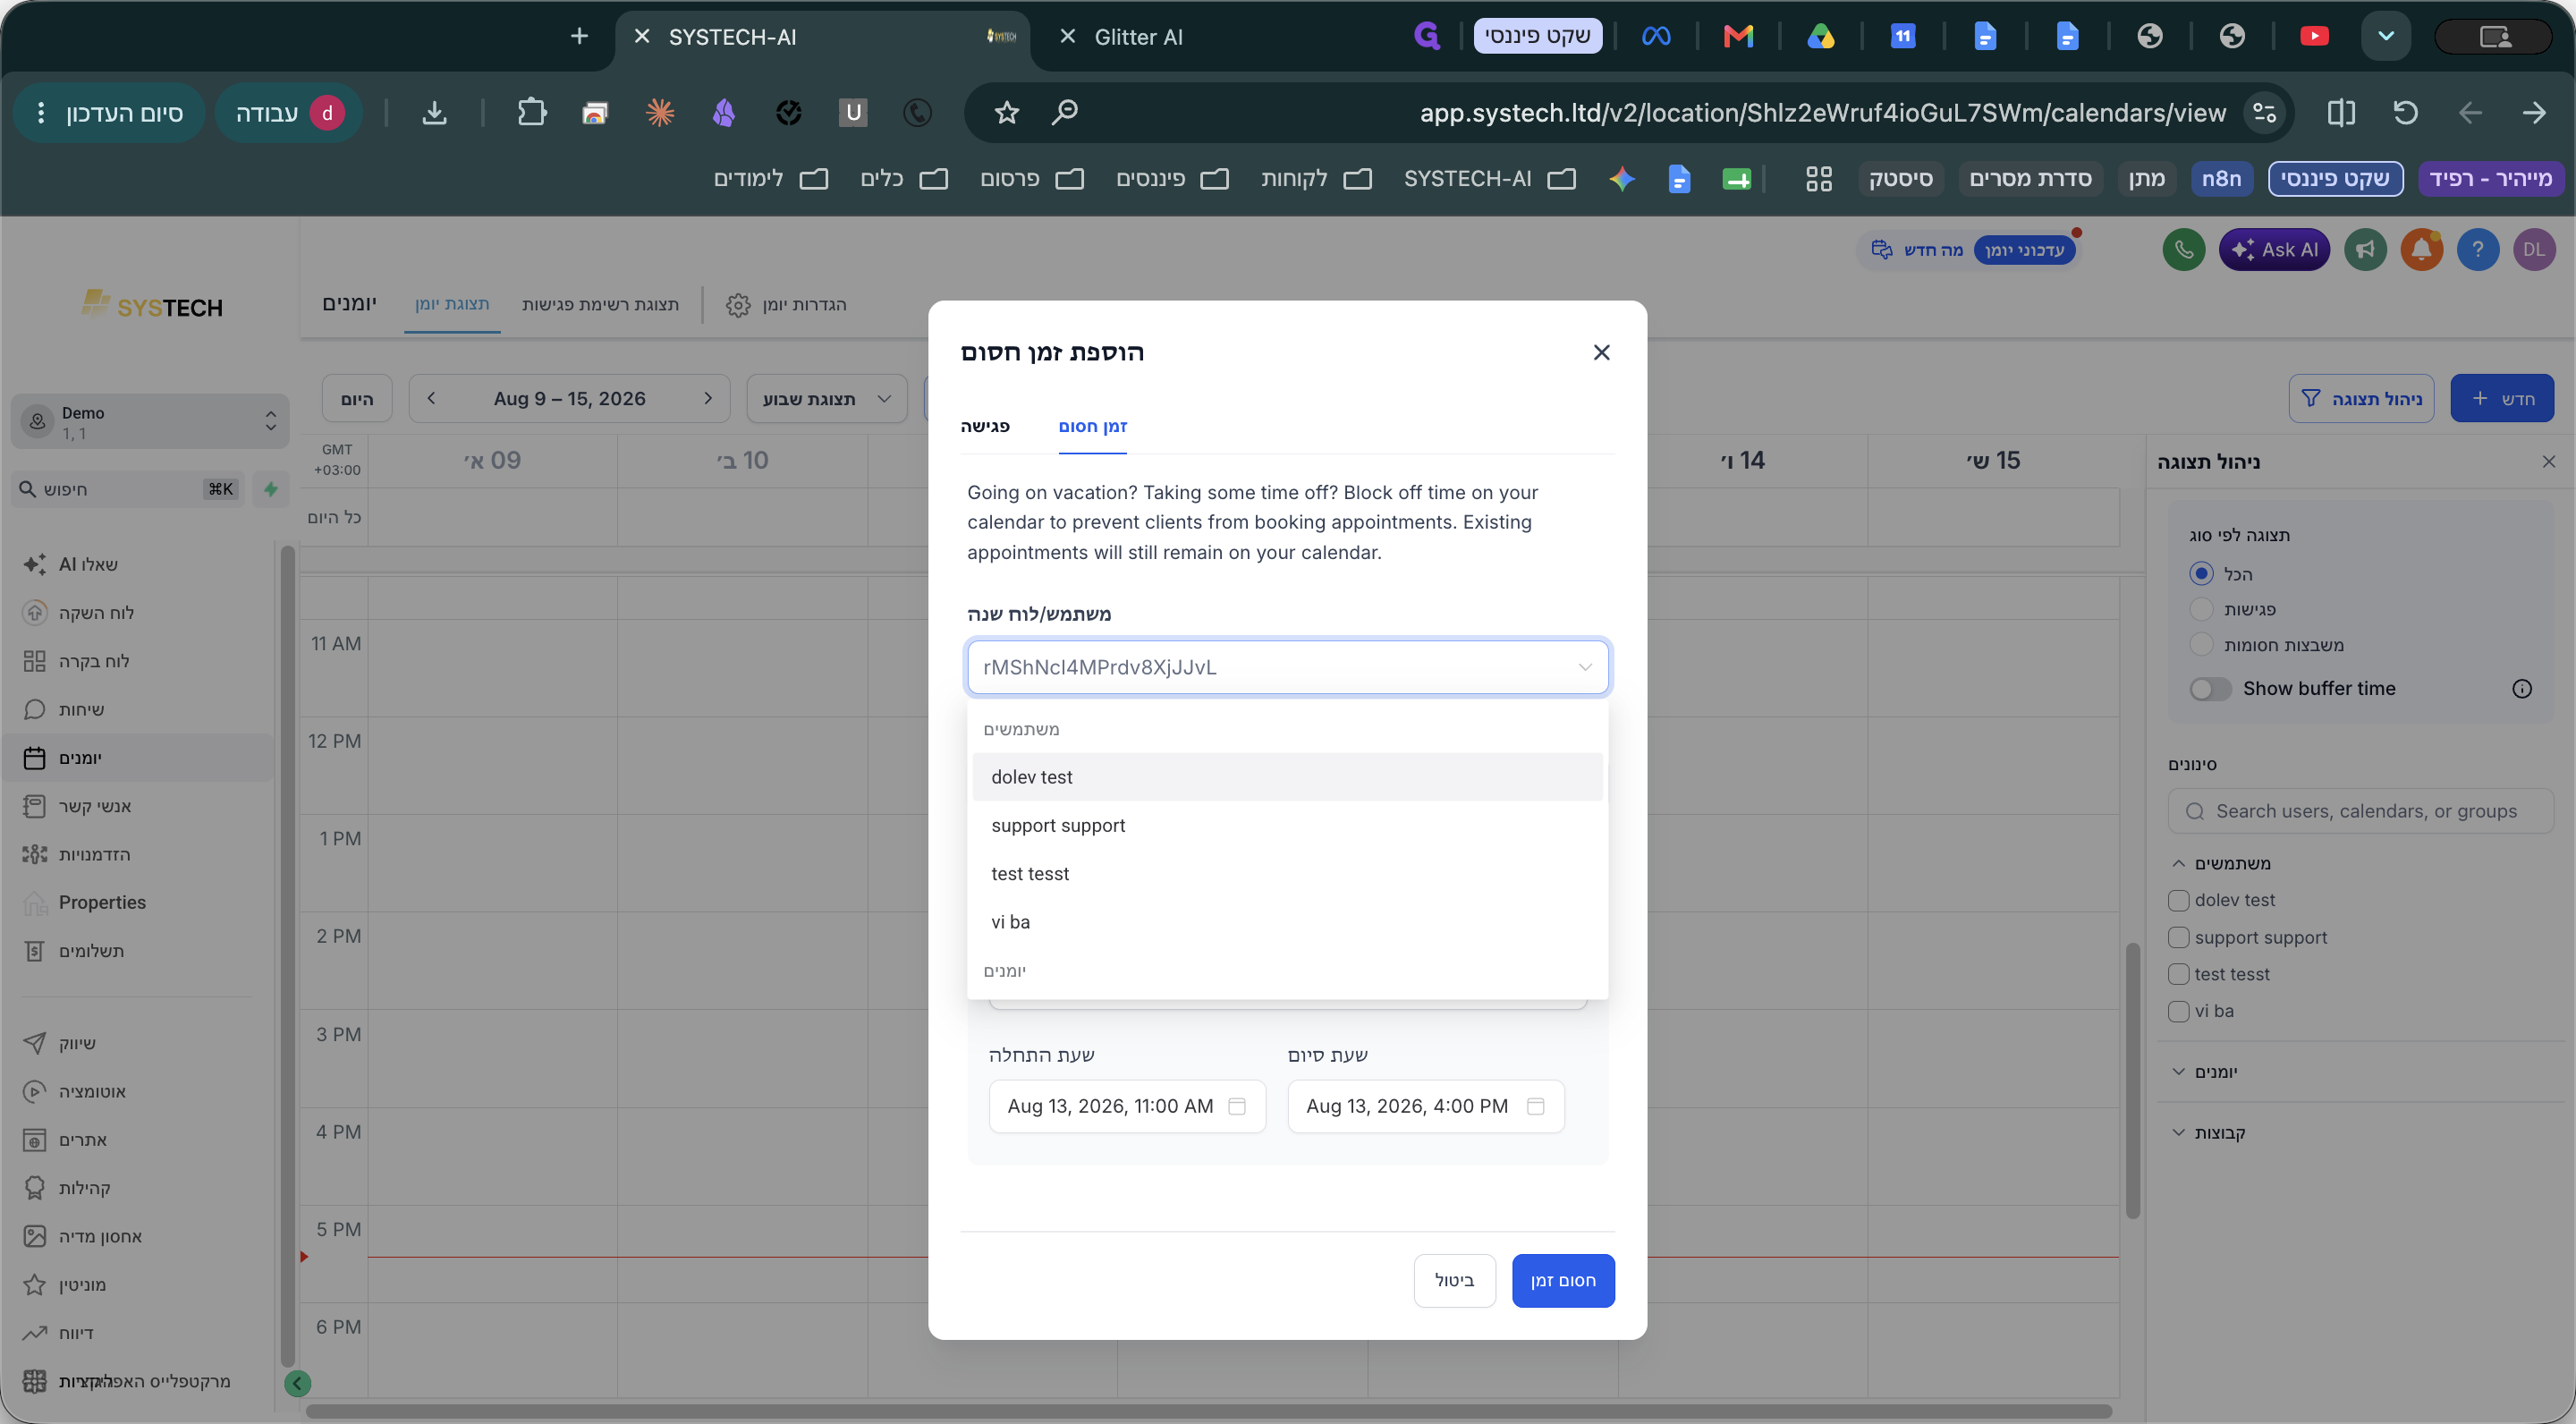Screen dimensions: 2576x1424
Task: Select the פגישות radio button
Action: pos(2201,609)
